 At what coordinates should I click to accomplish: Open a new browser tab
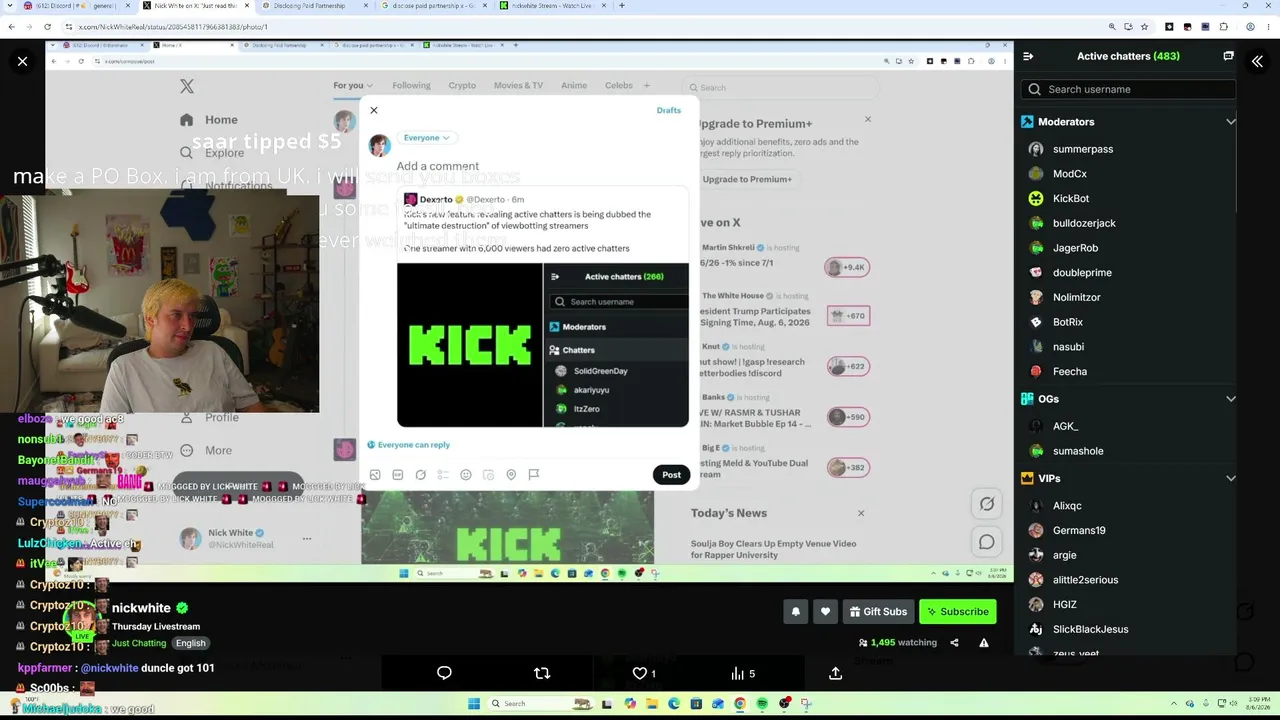[622, 6]
